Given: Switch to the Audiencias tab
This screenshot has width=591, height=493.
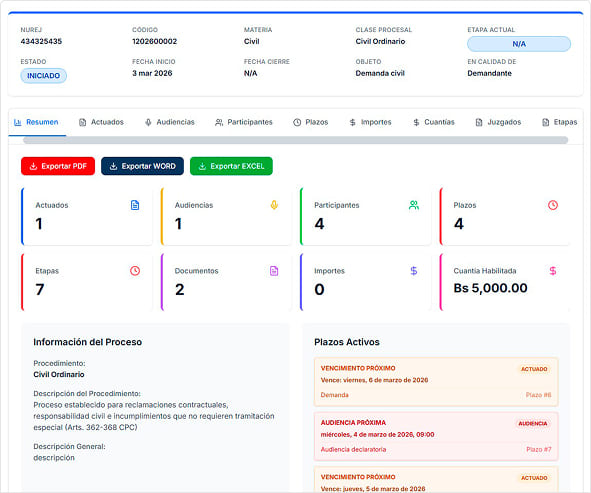Looking at the screenshot, I should [x=170, y=122].
